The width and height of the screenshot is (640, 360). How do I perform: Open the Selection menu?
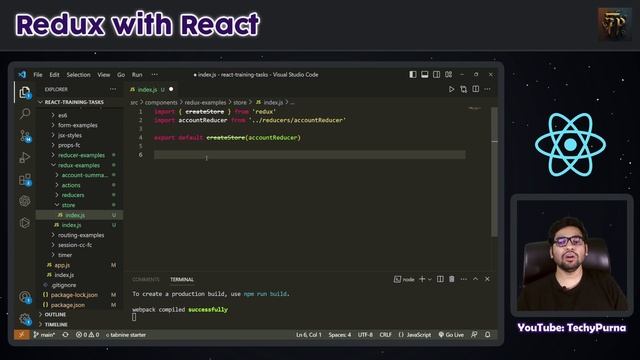pos(78,75)
